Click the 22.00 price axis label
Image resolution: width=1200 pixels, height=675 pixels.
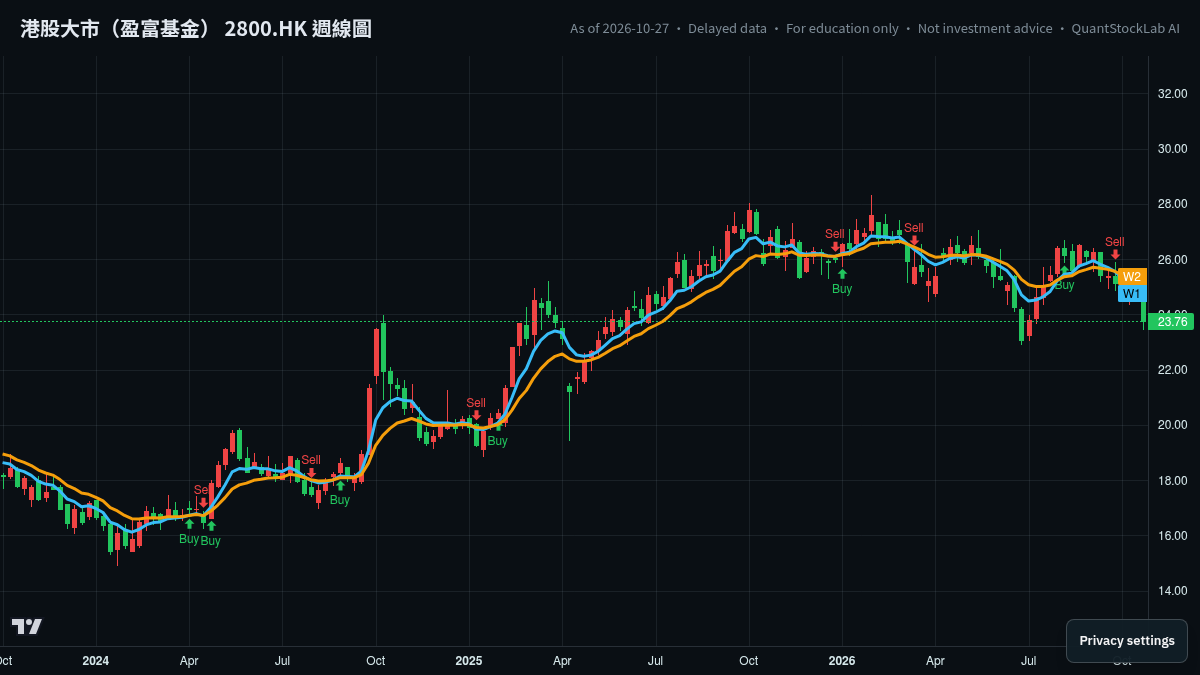[1171, 370]
